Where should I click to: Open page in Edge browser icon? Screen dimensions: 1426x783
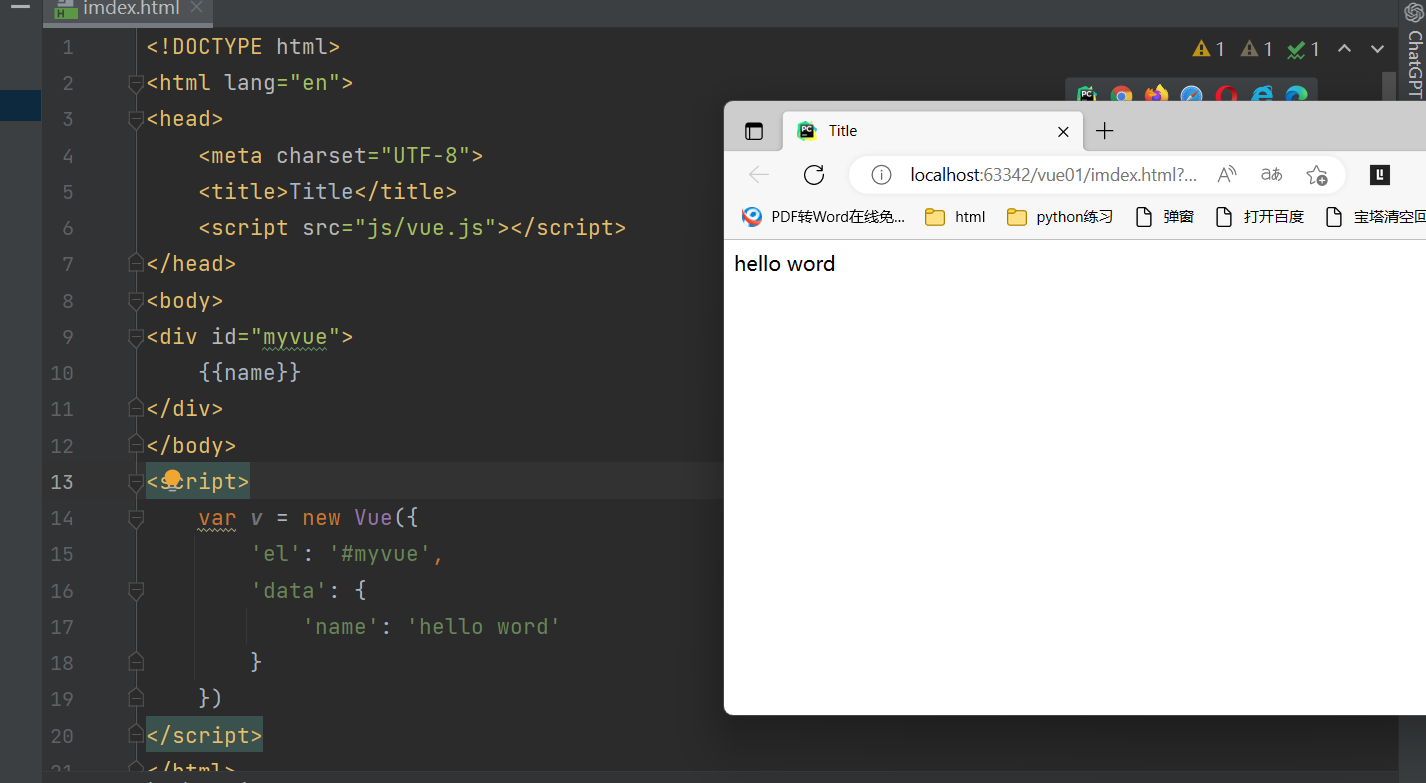pyautogui.click(x=1296, y=95)
